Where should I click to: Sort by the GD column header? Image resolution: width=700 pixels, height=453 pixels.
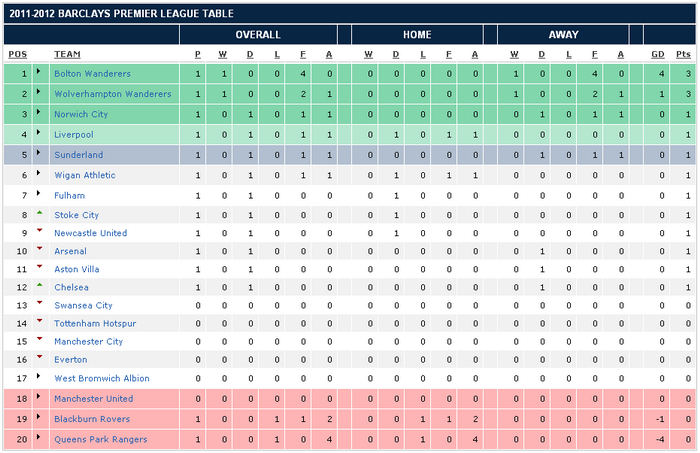(x=658, y=54)
